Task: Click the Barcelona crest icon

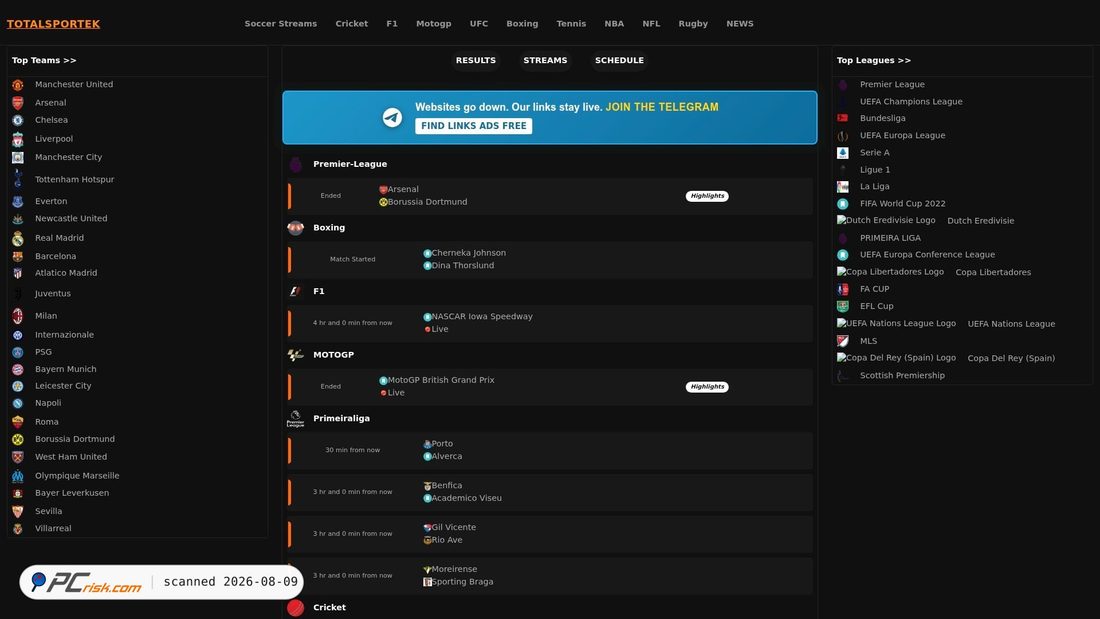Action: coord(18,257)
